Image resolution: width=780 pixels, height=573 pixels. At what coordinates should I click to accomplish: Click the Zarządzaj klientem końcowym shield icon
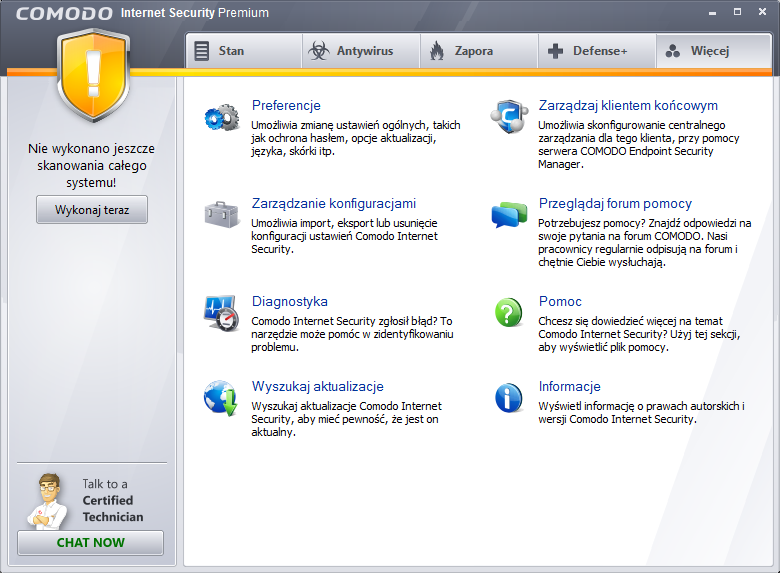click(509, 116)
